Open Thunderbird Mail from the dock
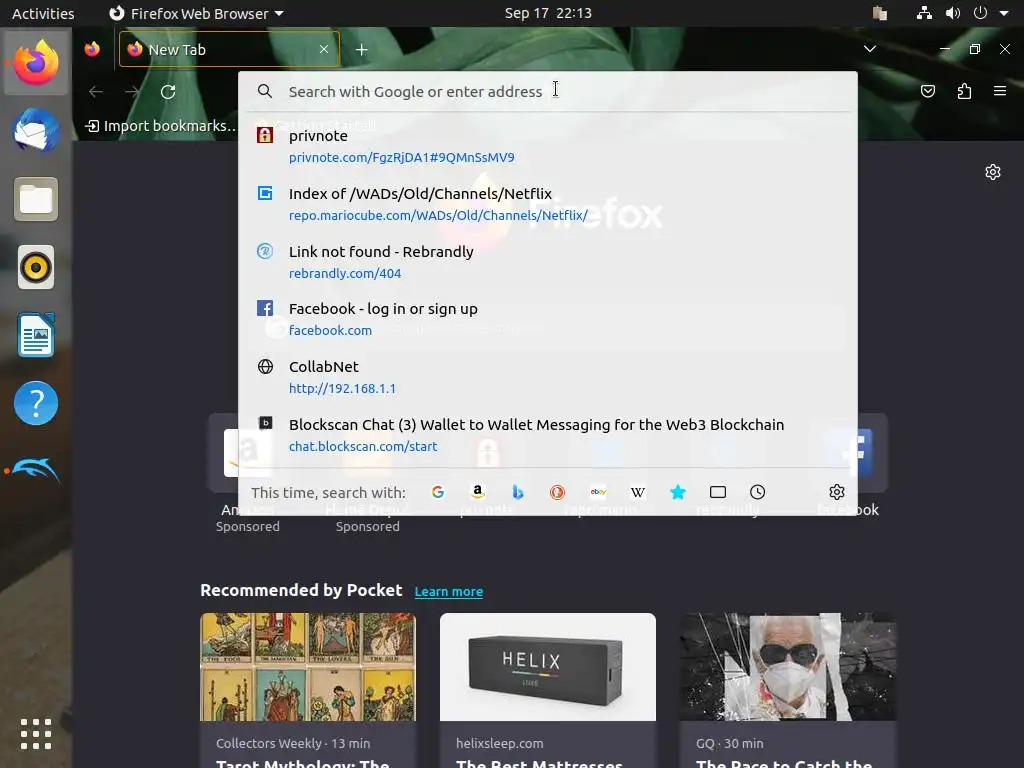1024x768 pixels. point(36,131)
